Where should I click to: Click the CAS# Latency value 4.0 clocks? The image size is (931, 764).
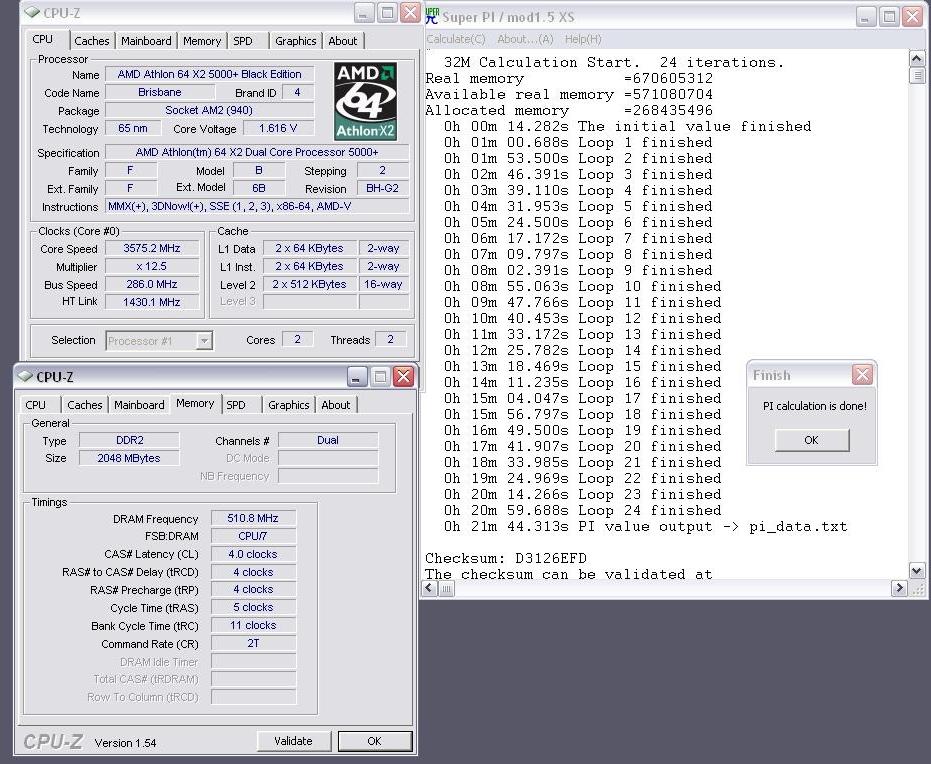click(x=253, y=554)
